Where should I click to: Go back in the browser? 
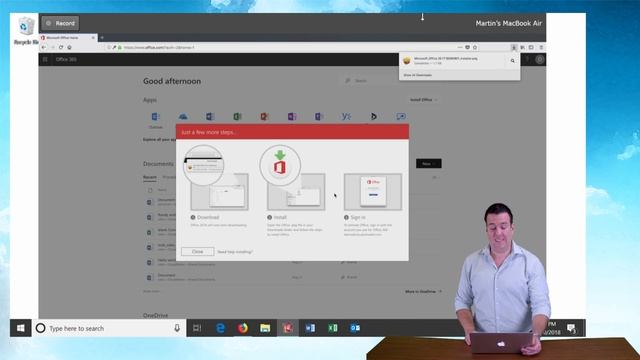[x=44, y=47]
